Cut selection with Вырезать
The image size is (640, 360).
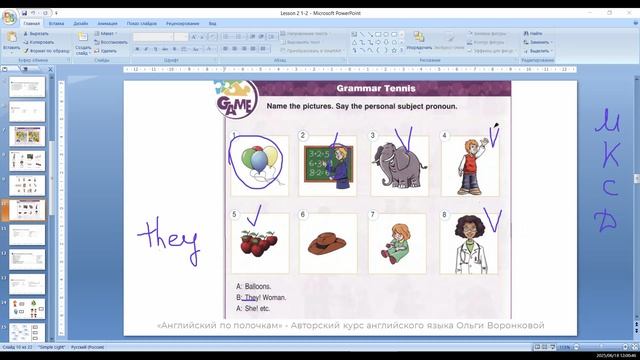pos(36,33)
